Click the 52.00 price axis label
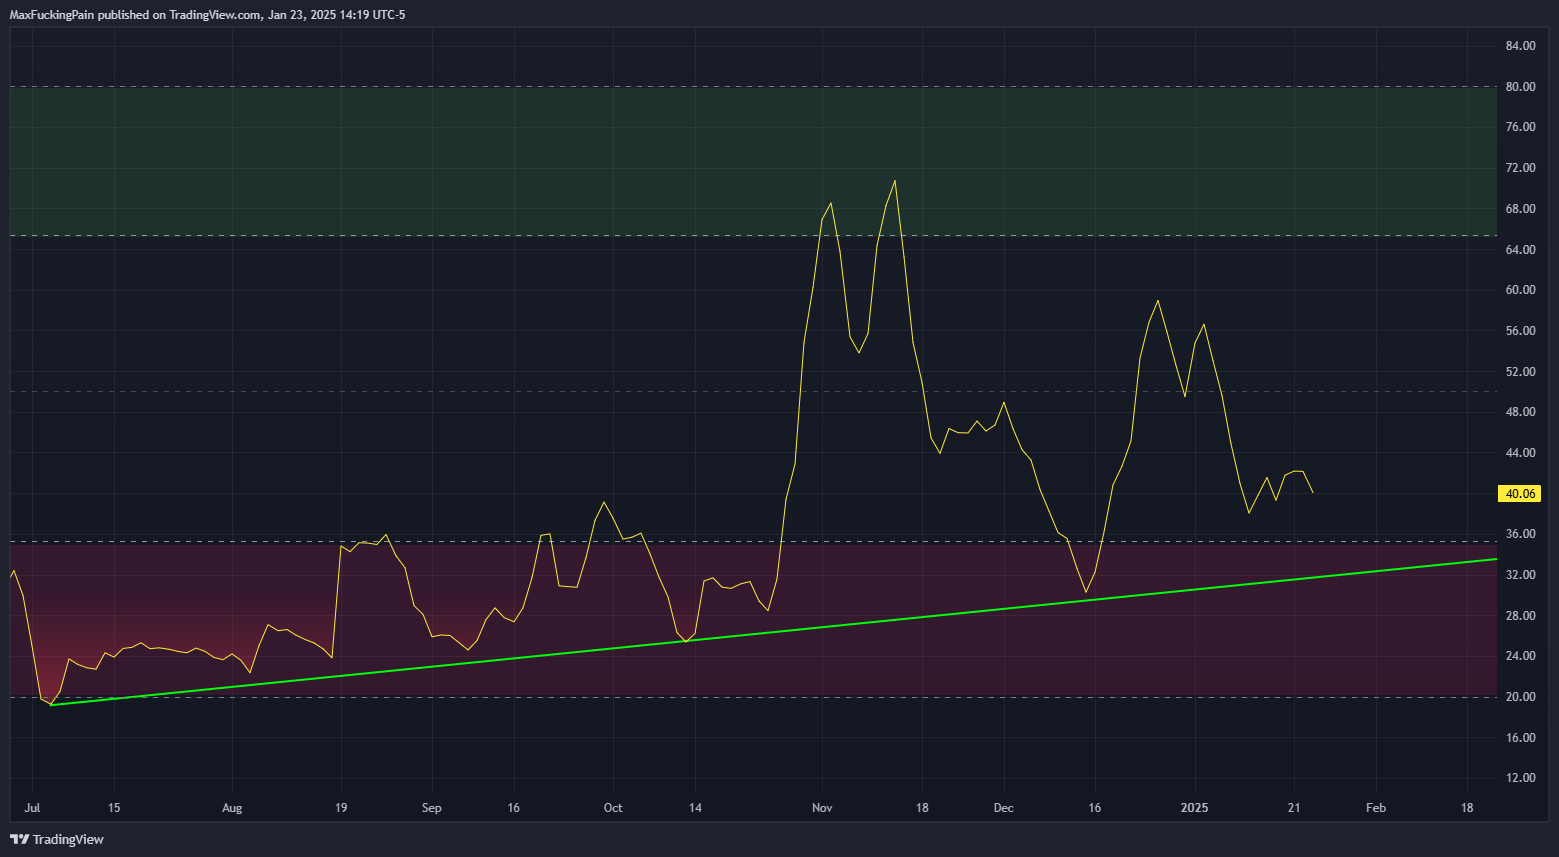Image resolution: width=1559 pixels, height=857 pixels. point(1520,372)
